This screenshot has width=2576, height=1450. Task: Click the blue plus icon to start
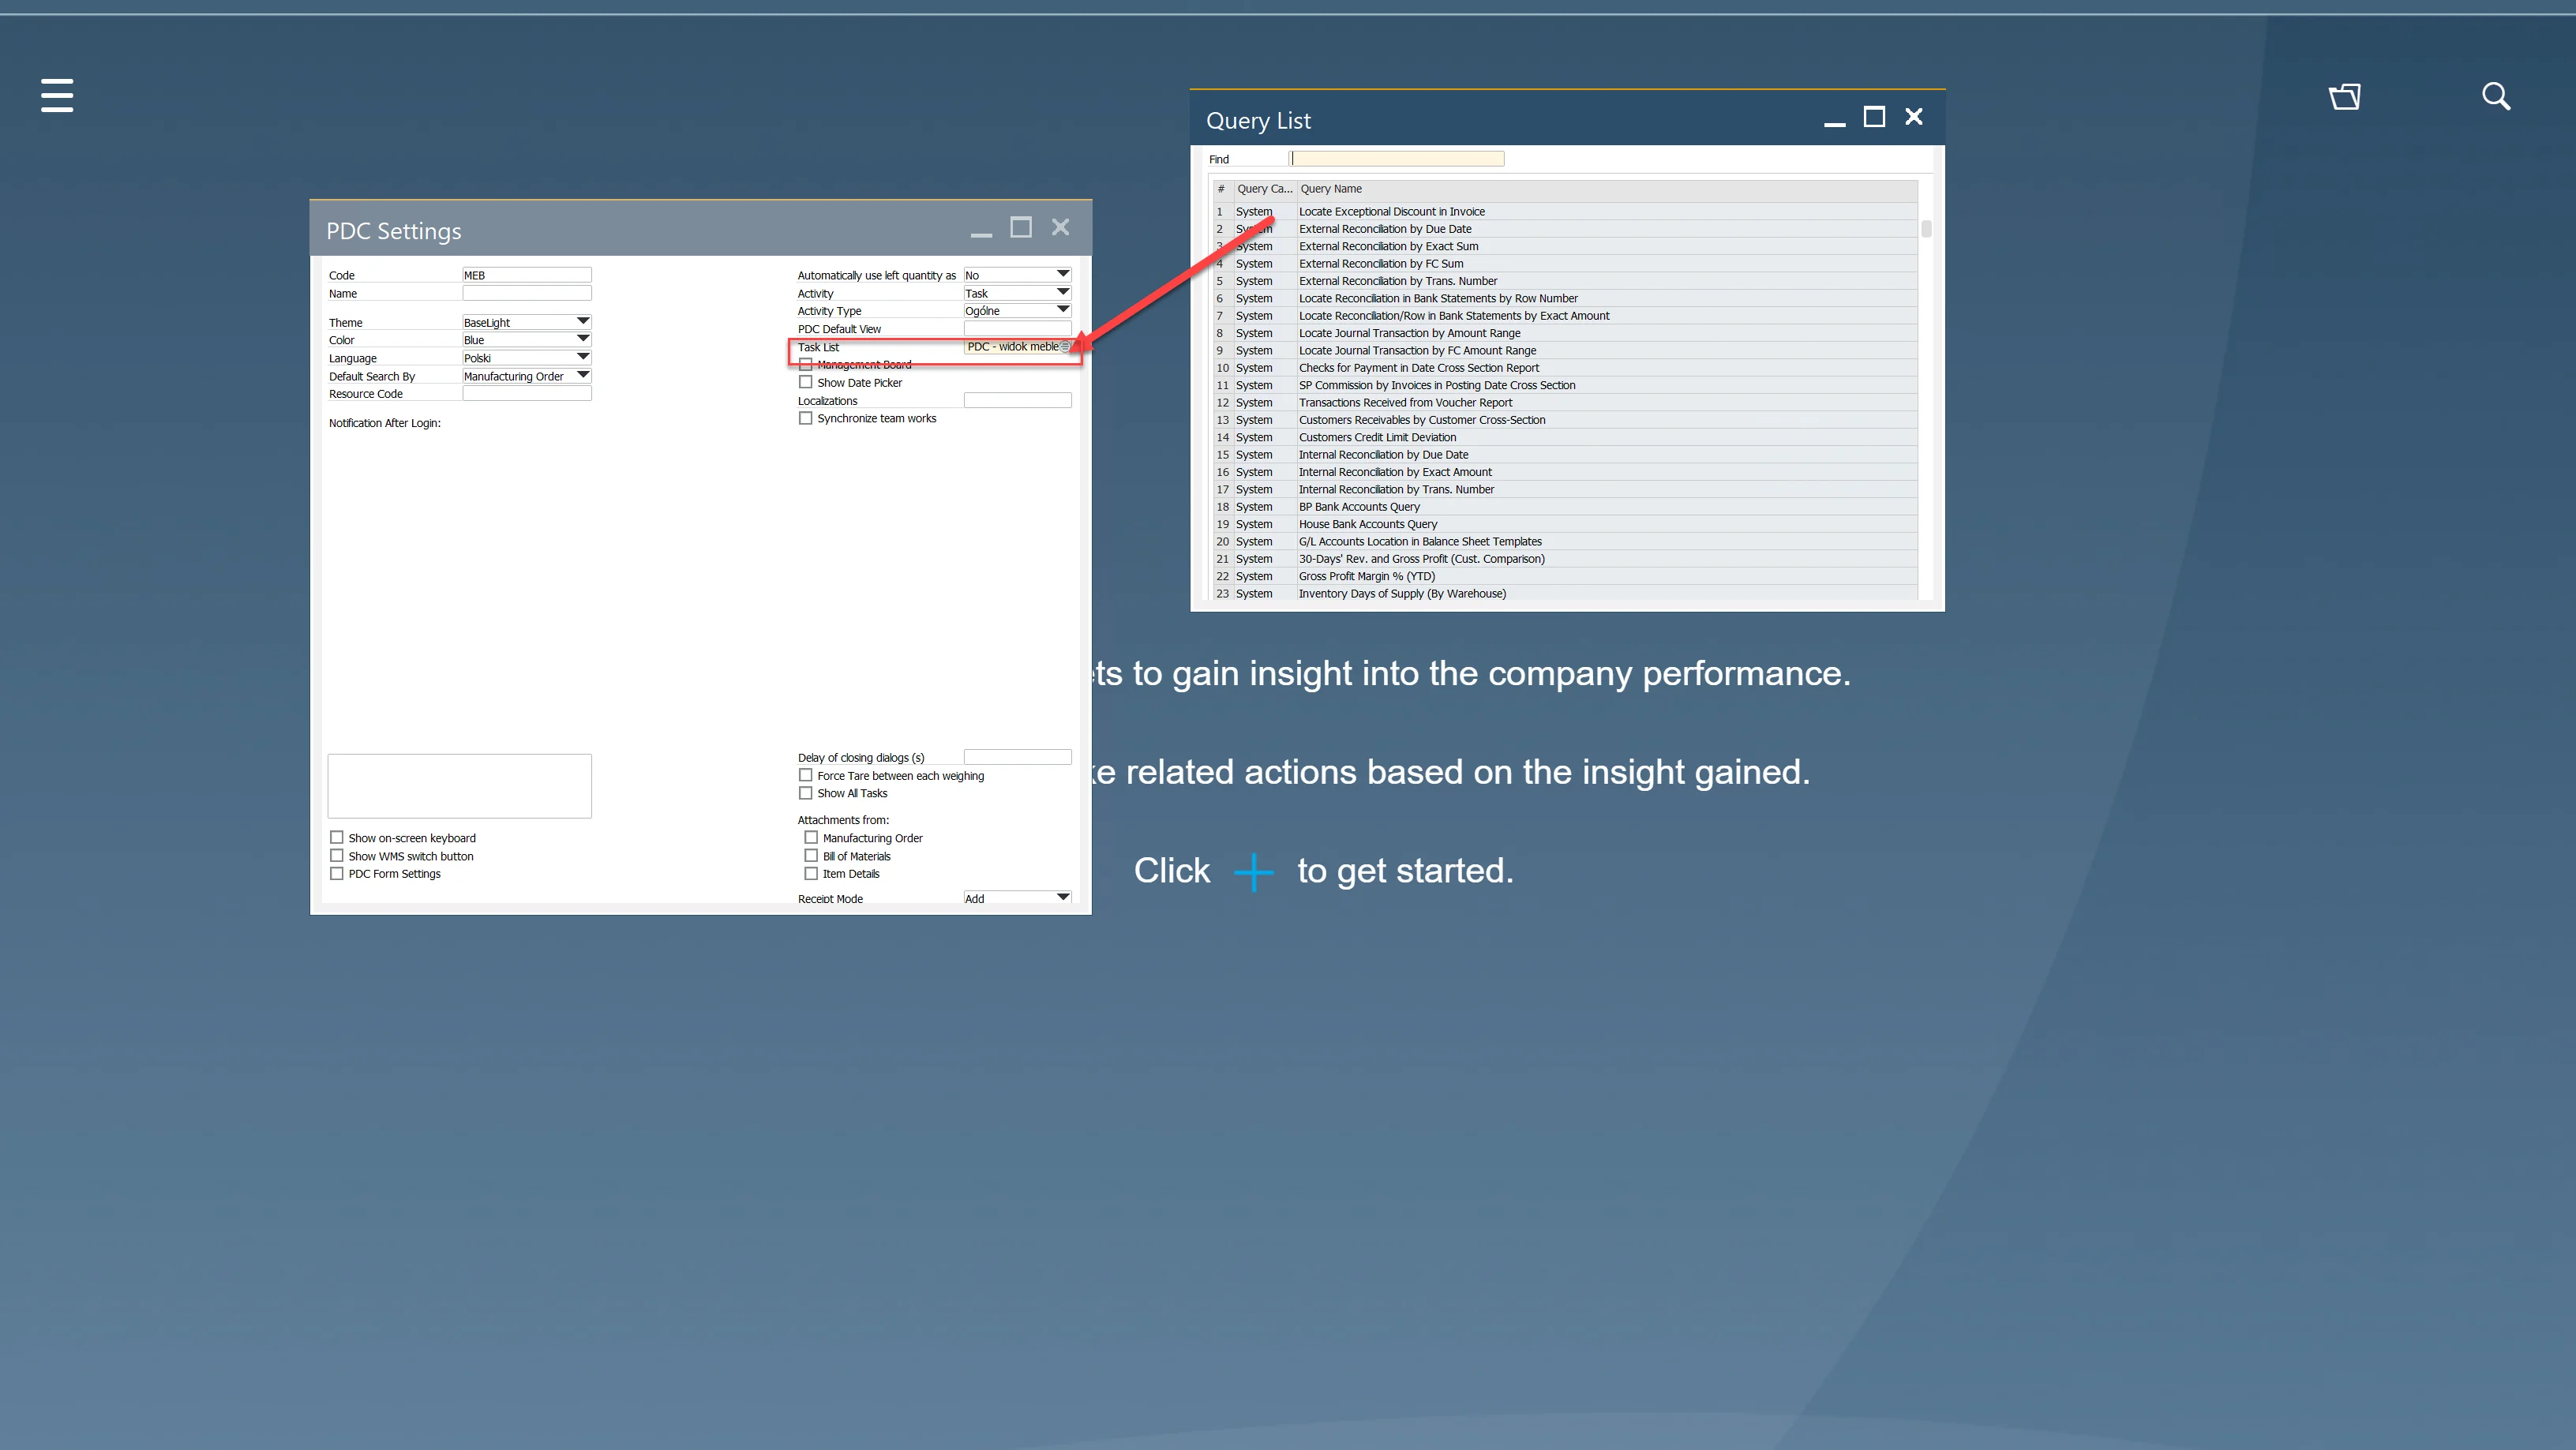pyautogui.click(x=1253, y=871)
